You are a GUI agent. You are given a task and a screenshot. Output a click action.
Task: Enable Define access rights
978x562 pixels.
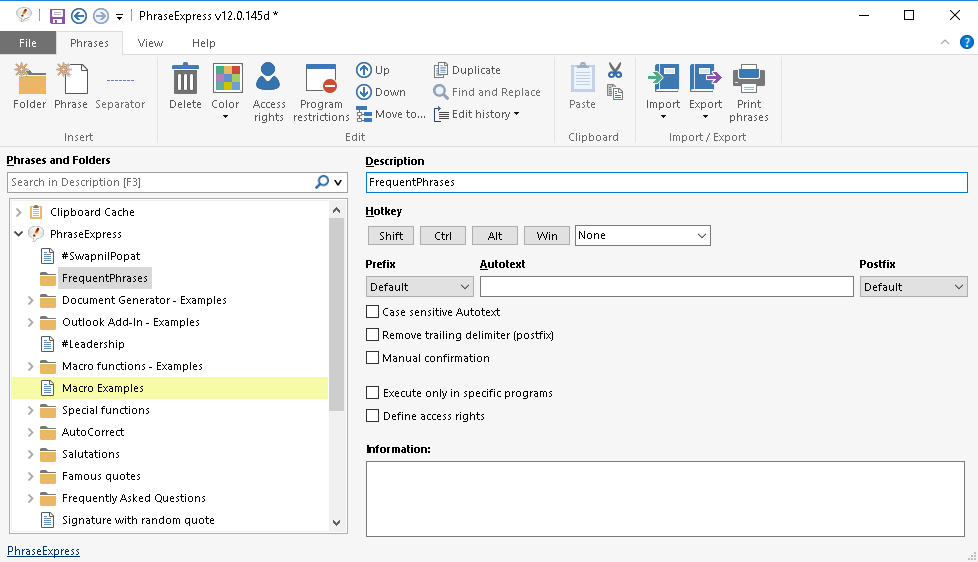point(372,416)
